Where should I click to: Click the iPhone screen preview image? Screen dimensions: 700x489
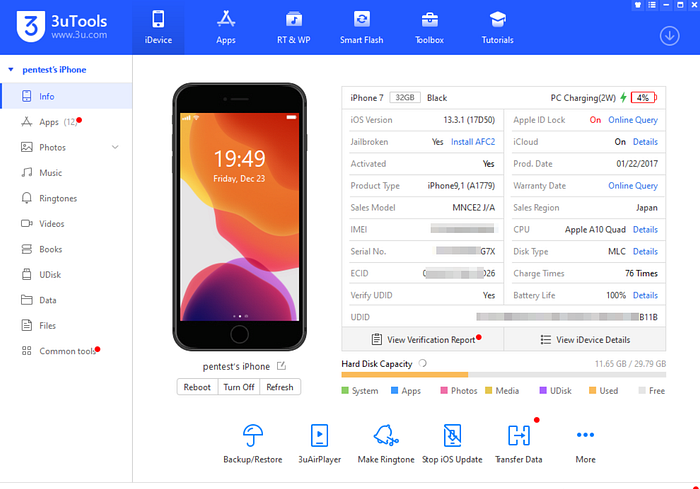[x=239, y=217]
